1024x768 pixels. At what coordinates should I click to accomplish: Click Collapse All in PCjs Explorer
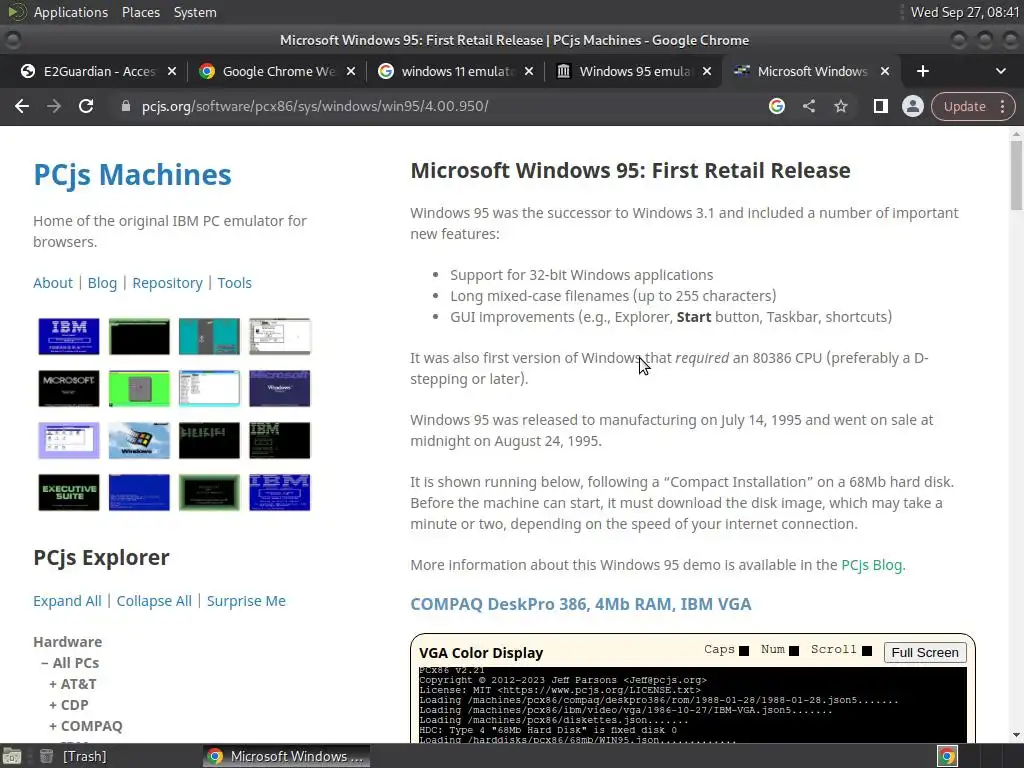(154, 601)
